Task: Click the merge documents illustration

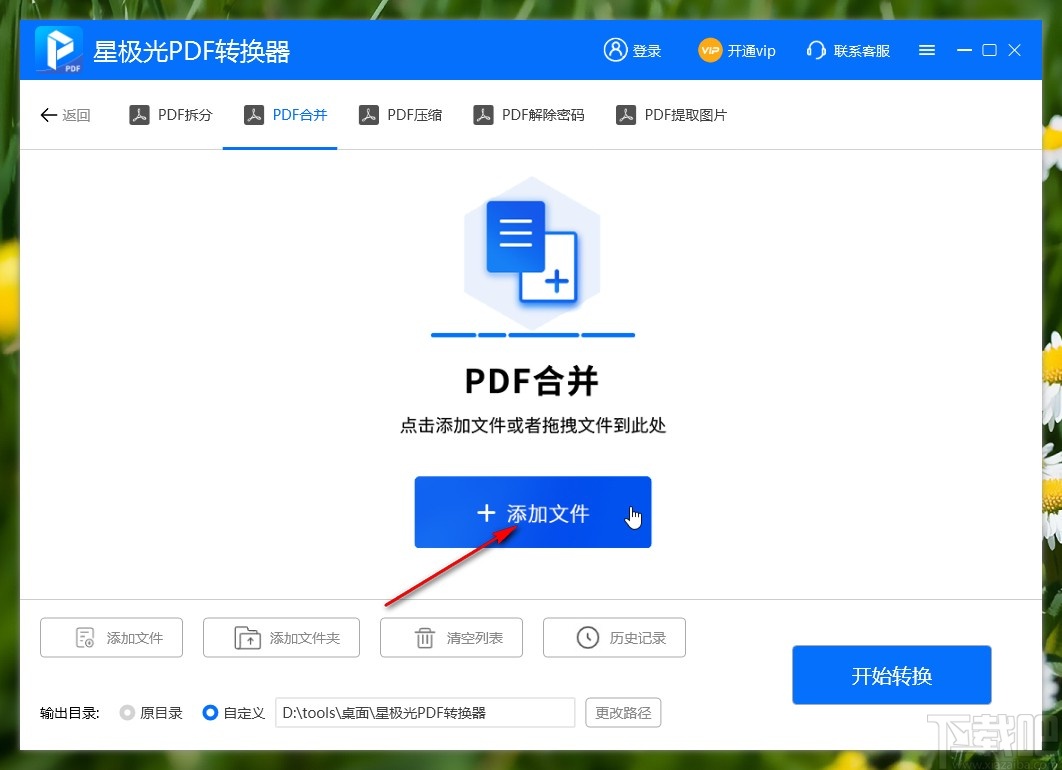Action: coord(532,254)
